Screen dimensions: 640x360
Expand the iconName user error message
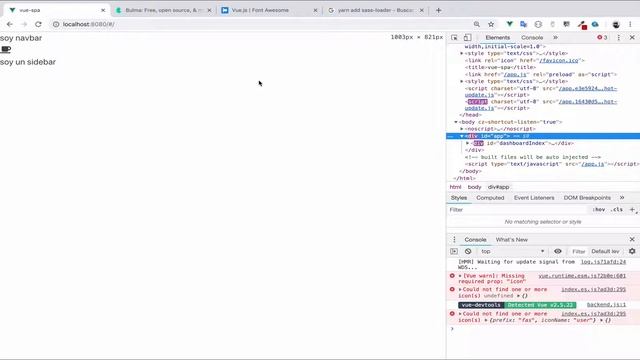(x=460, y=314)
